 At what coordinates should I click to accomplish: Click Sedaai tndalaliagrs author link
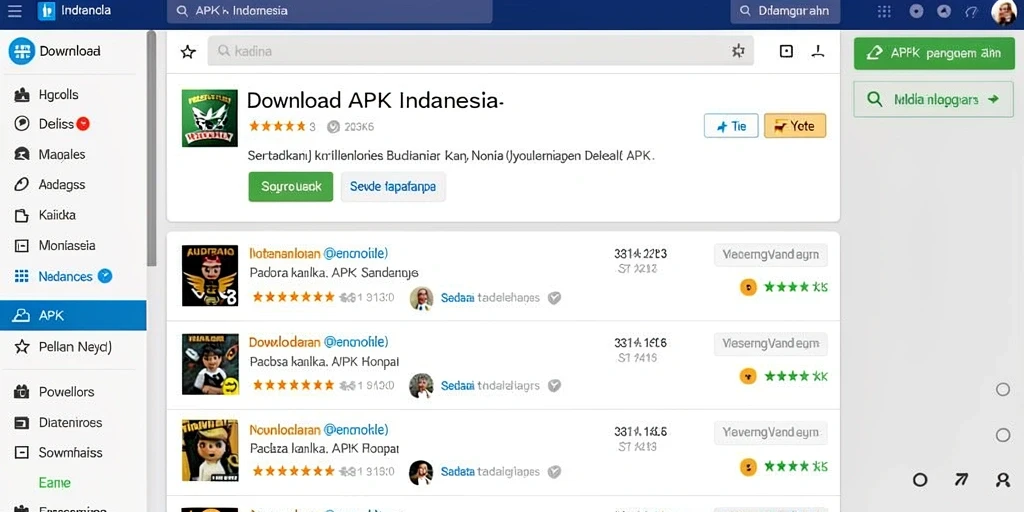490,385
